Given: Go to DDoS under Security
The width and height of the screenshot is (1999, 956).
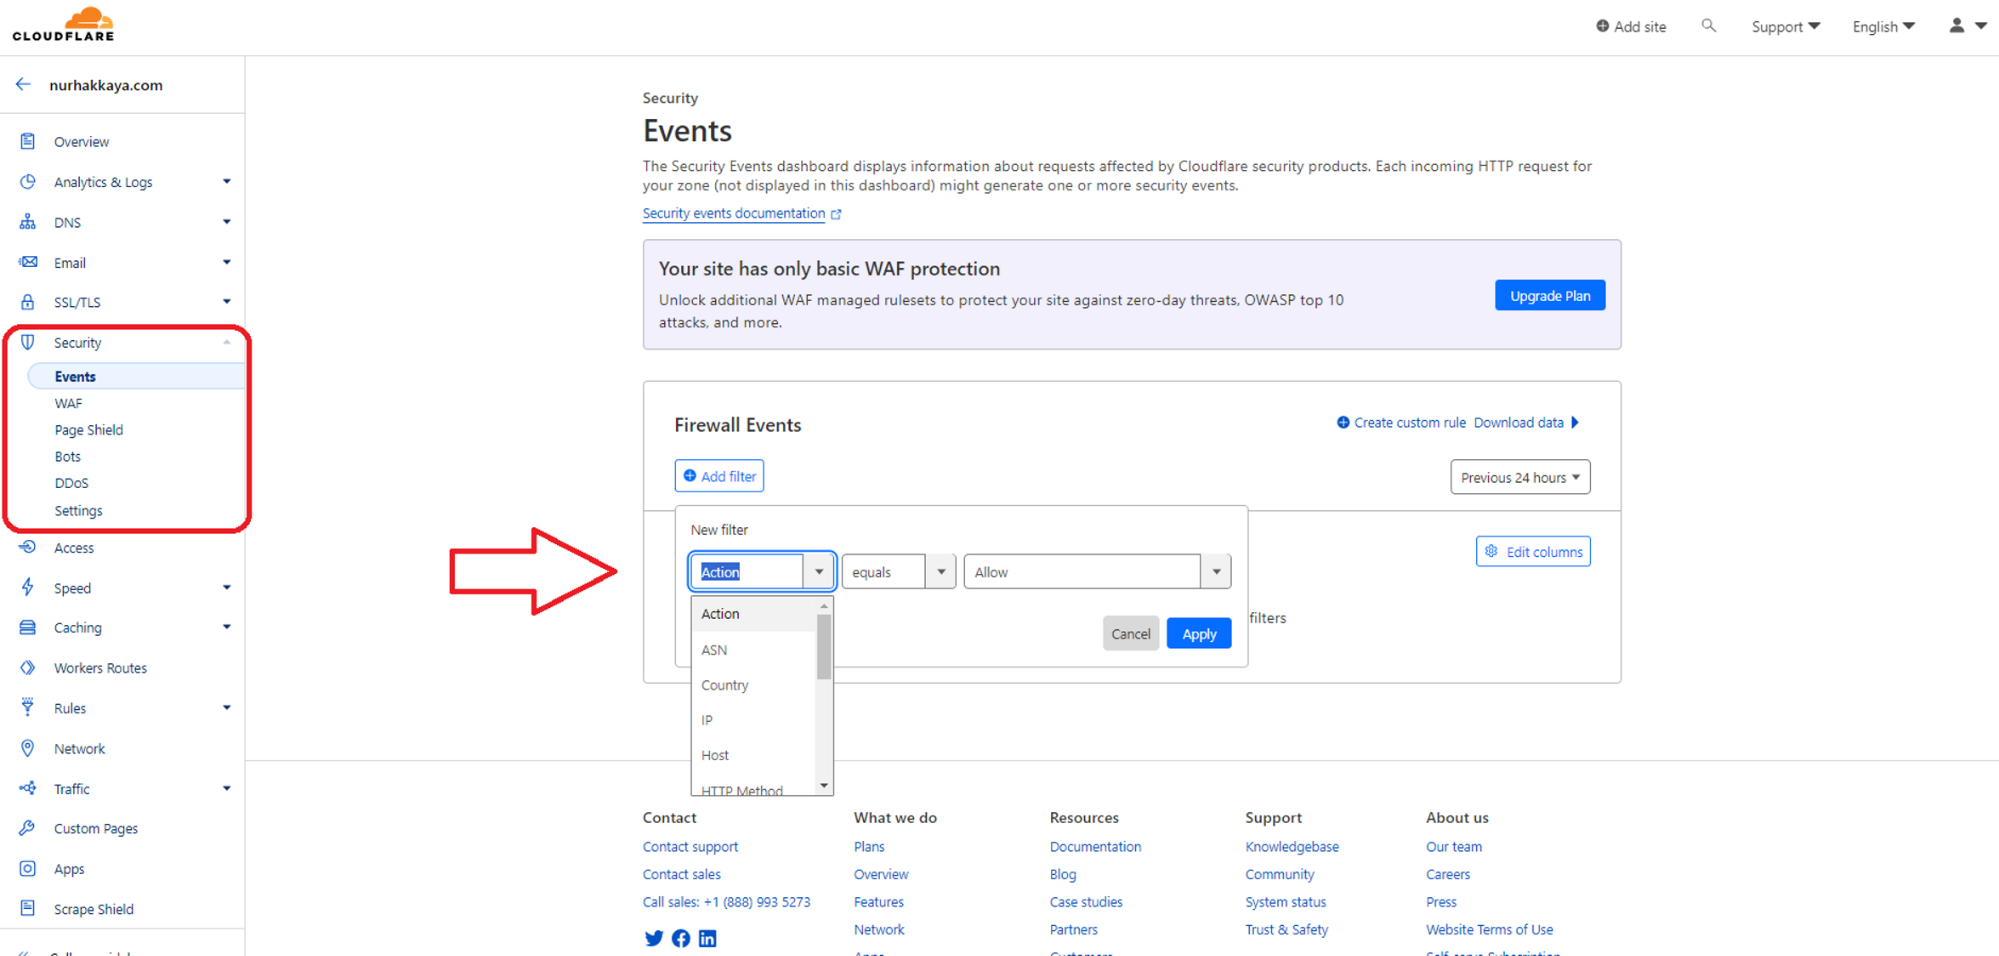Looking at the screenshot, I should tap(71, 483).
